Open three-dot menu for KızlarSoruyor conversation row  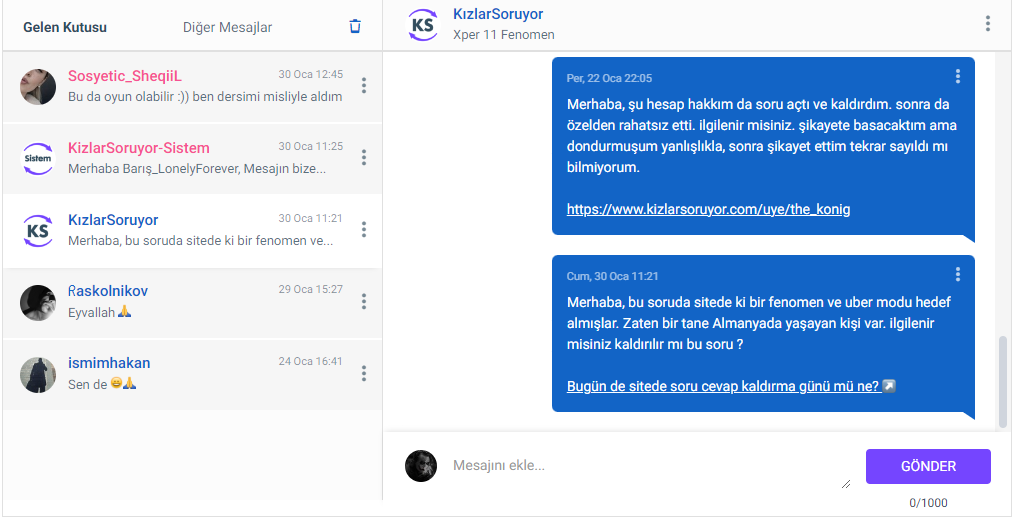click(x=364, y=229)
